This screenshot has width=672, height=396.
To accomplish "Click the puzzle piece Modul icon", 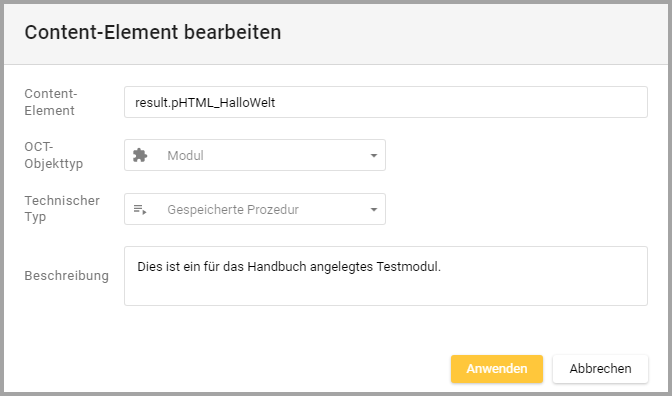I will point(140,155).
